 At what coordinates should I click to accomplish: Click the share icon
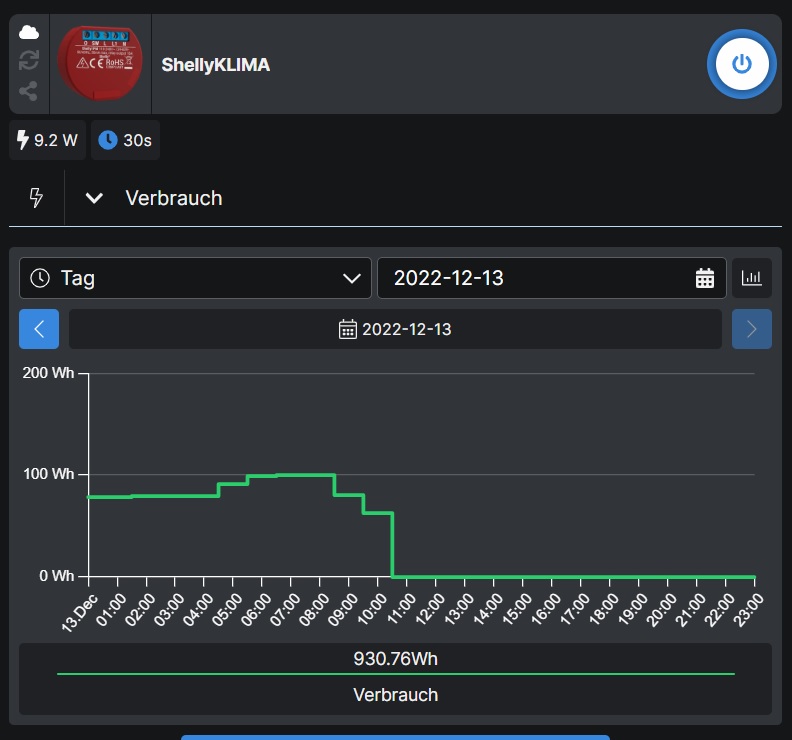(x=29, y=91)
